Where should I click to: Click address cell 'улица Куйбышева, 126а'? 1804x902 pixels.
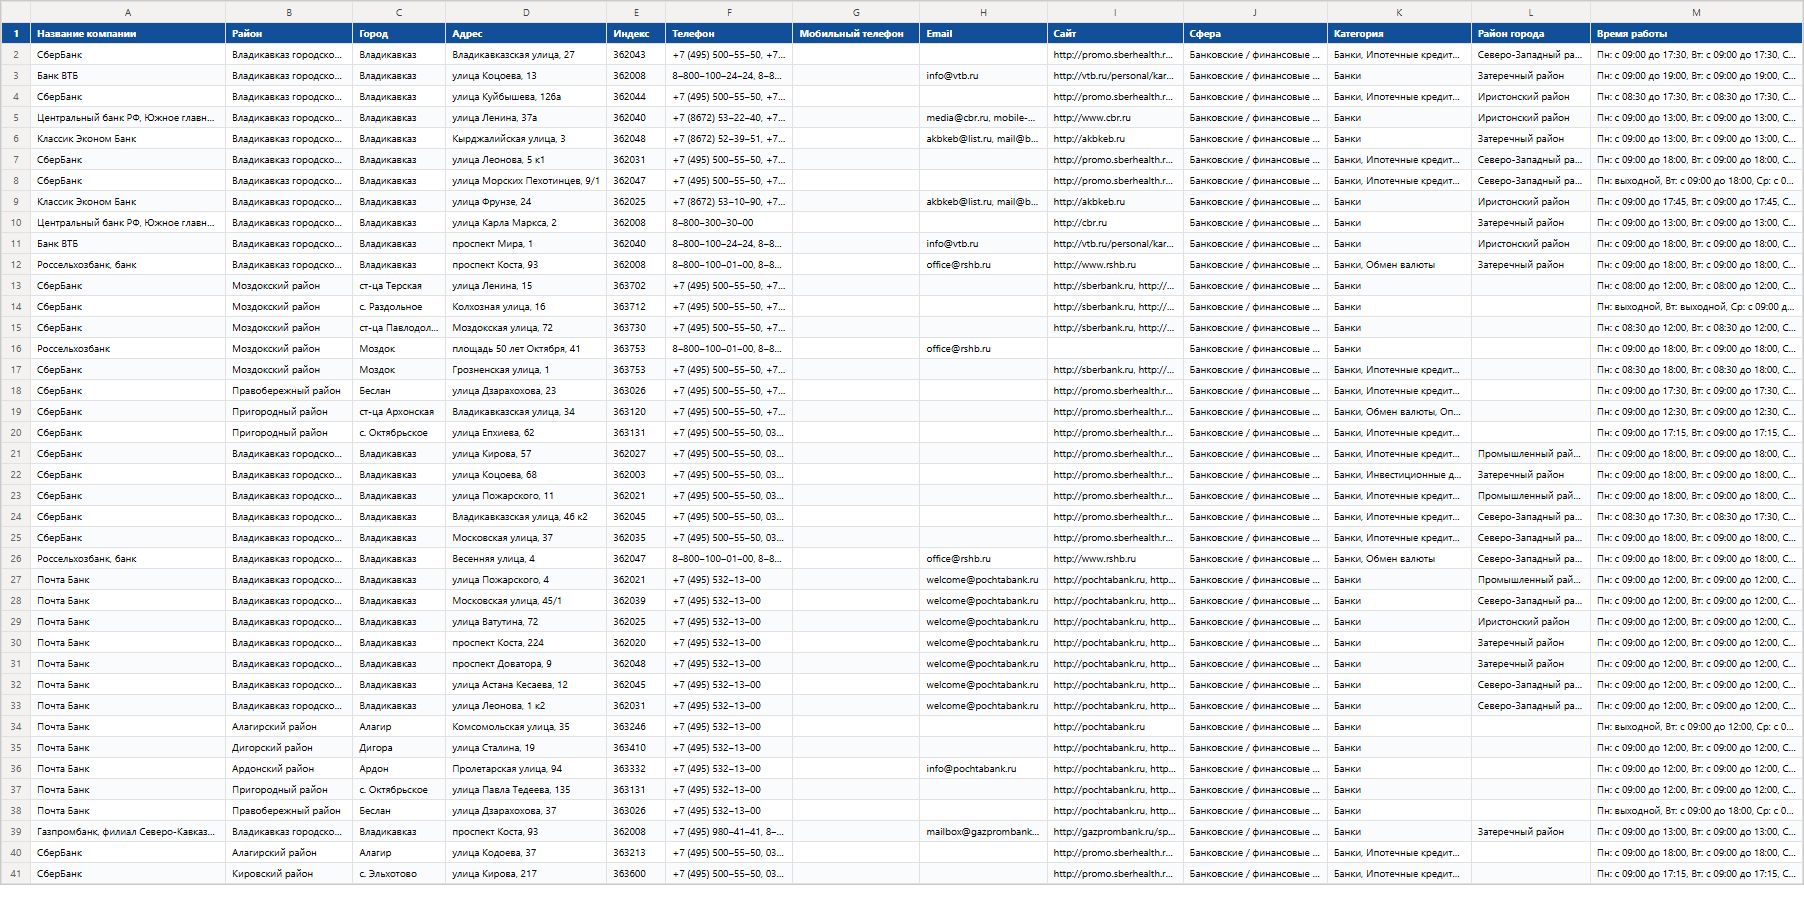[526, 97]
